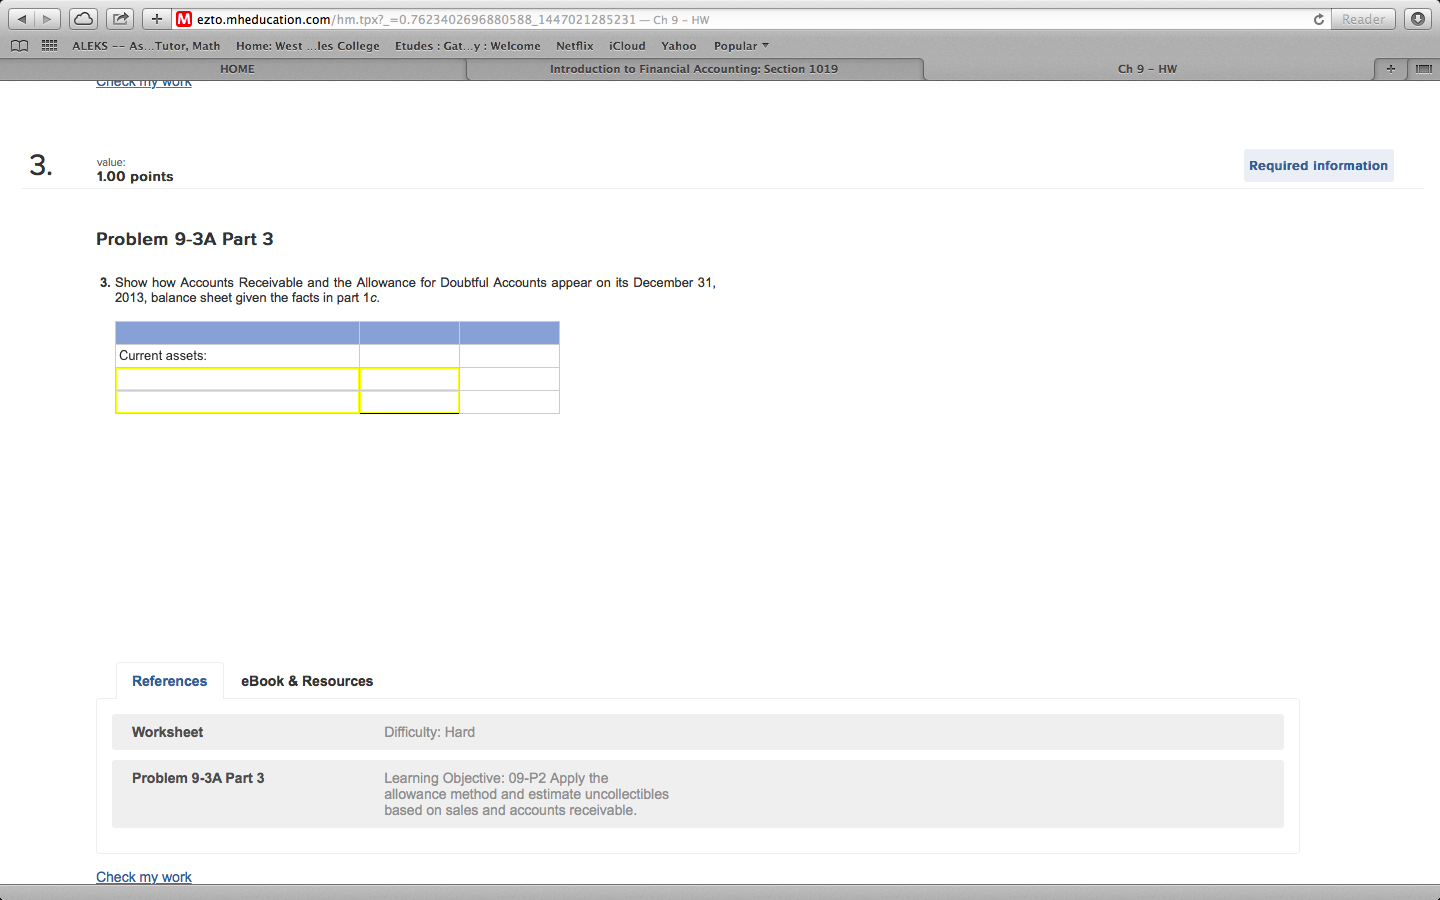The height and width of the screenshot is (900, 1440).
Task: Switch to the HOME browser tab
Action: 237,69
